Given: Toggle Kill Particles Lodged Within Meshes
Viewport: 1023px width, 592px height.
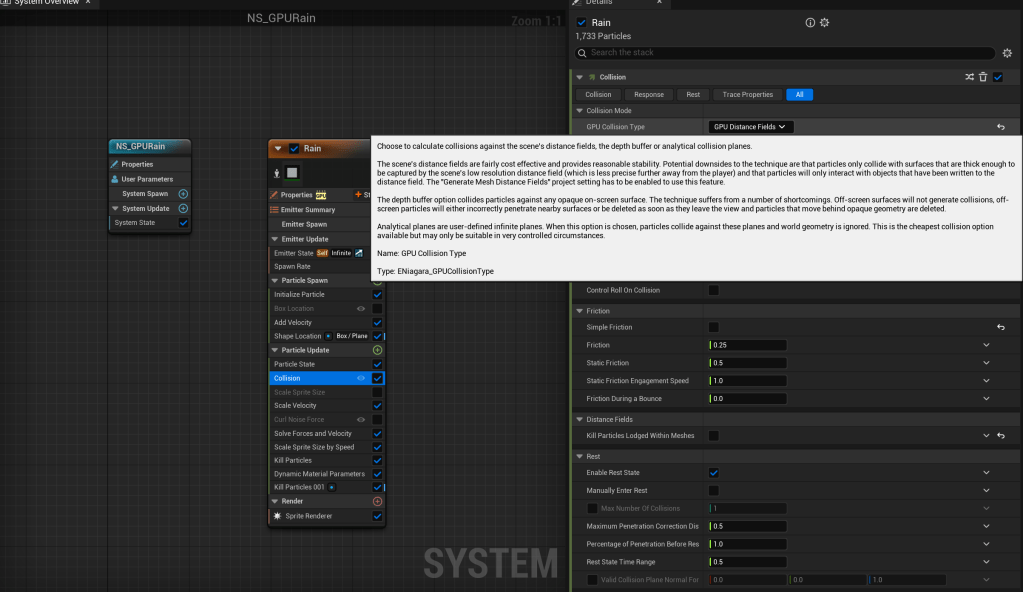Looking at the screenshot, I should pyautogui.click(x=714, y=436).
